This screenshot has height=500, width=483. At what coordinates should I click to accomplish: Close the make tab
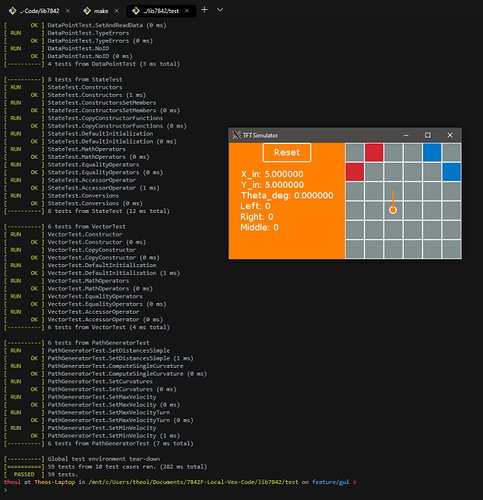coord(117,11)
